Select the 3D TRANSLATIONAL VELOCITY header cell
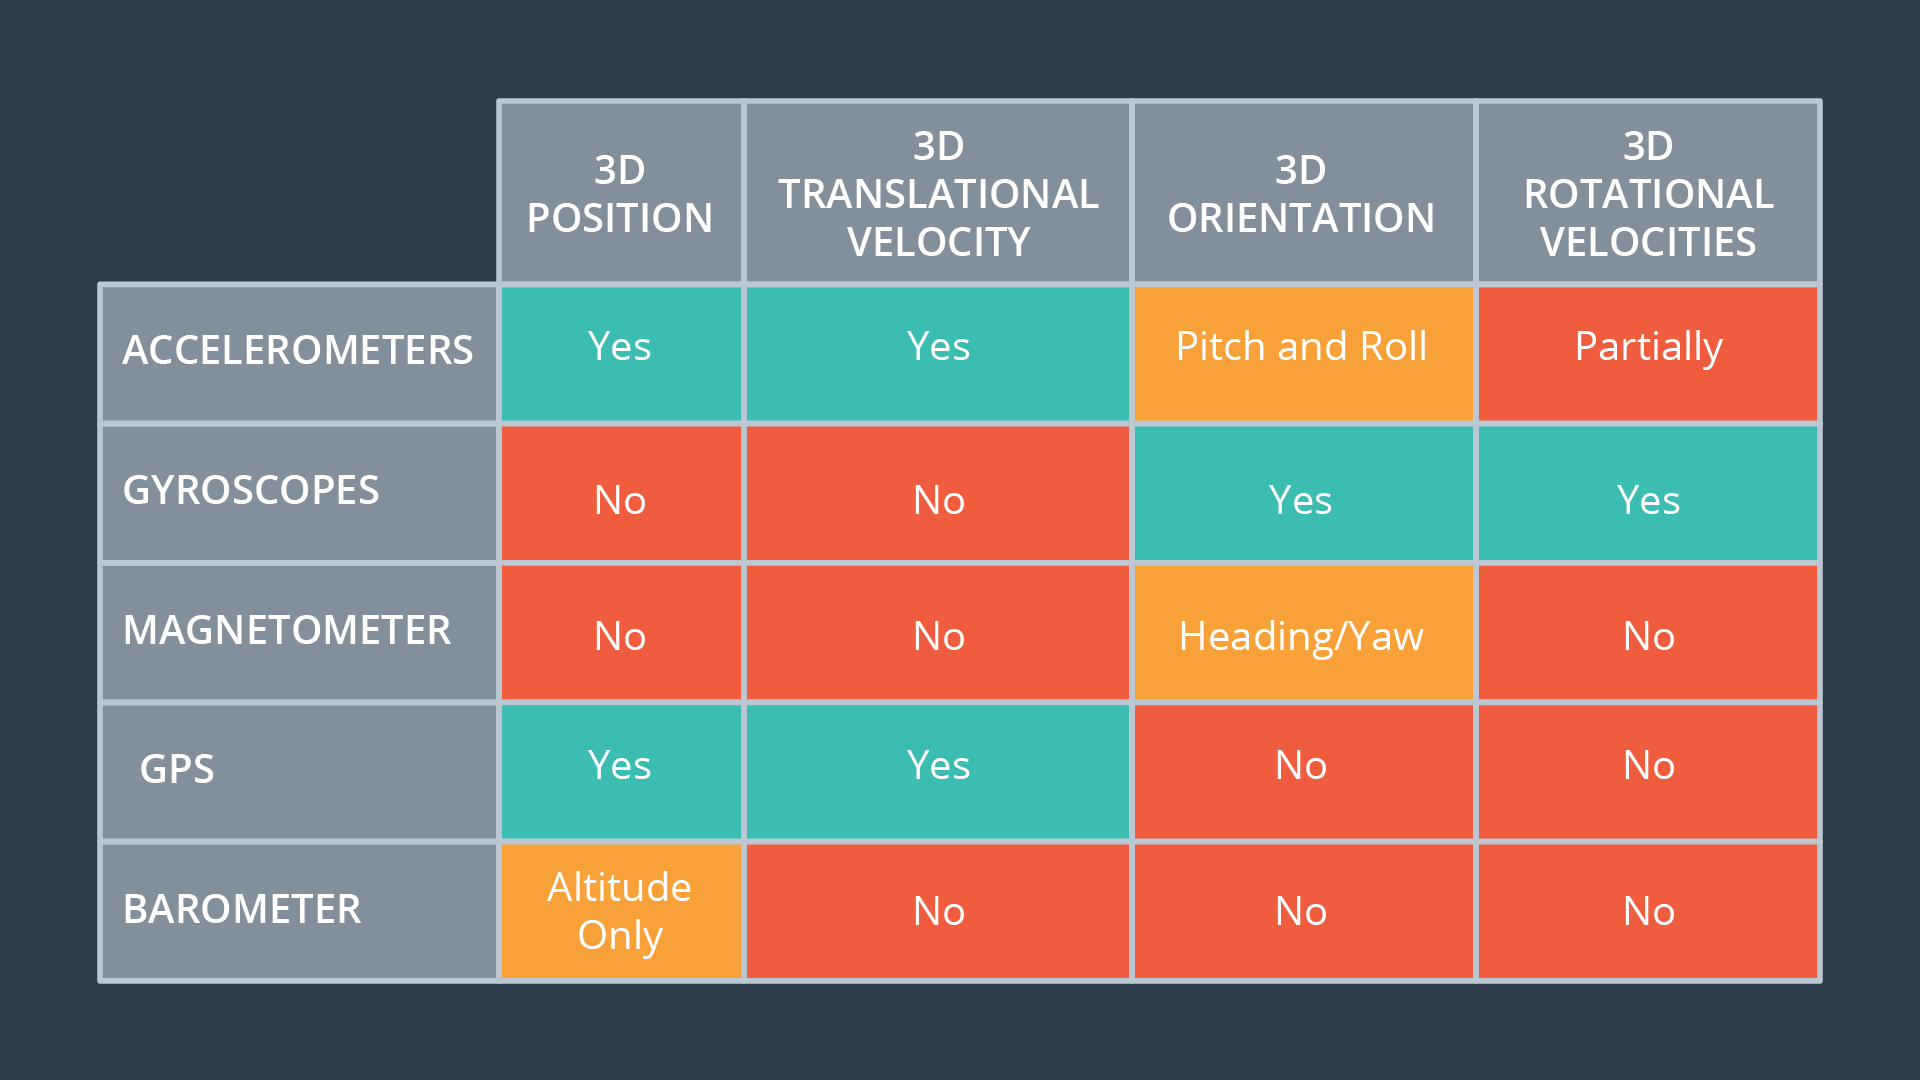Viewport: 1920px width, 1080px height. tap(938, 193)
